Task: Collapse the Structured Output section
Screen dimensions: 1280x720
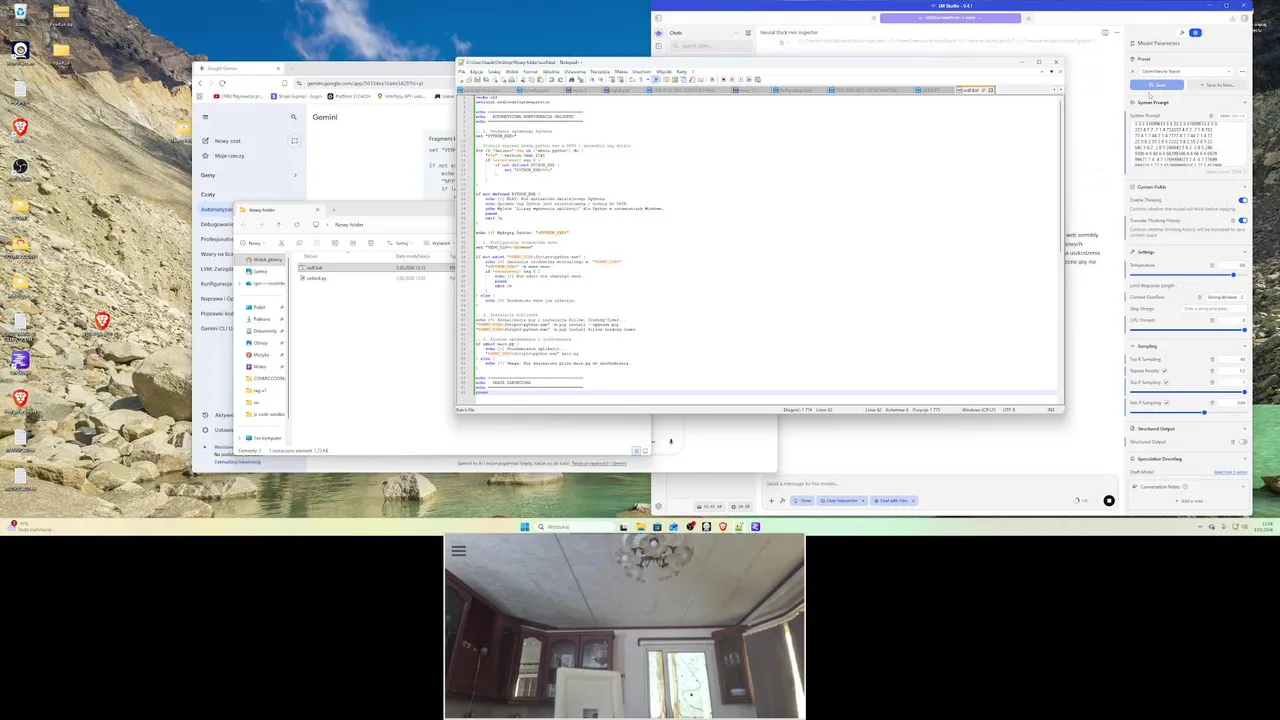Action: pyautogui.click(x=1244, y=429)
